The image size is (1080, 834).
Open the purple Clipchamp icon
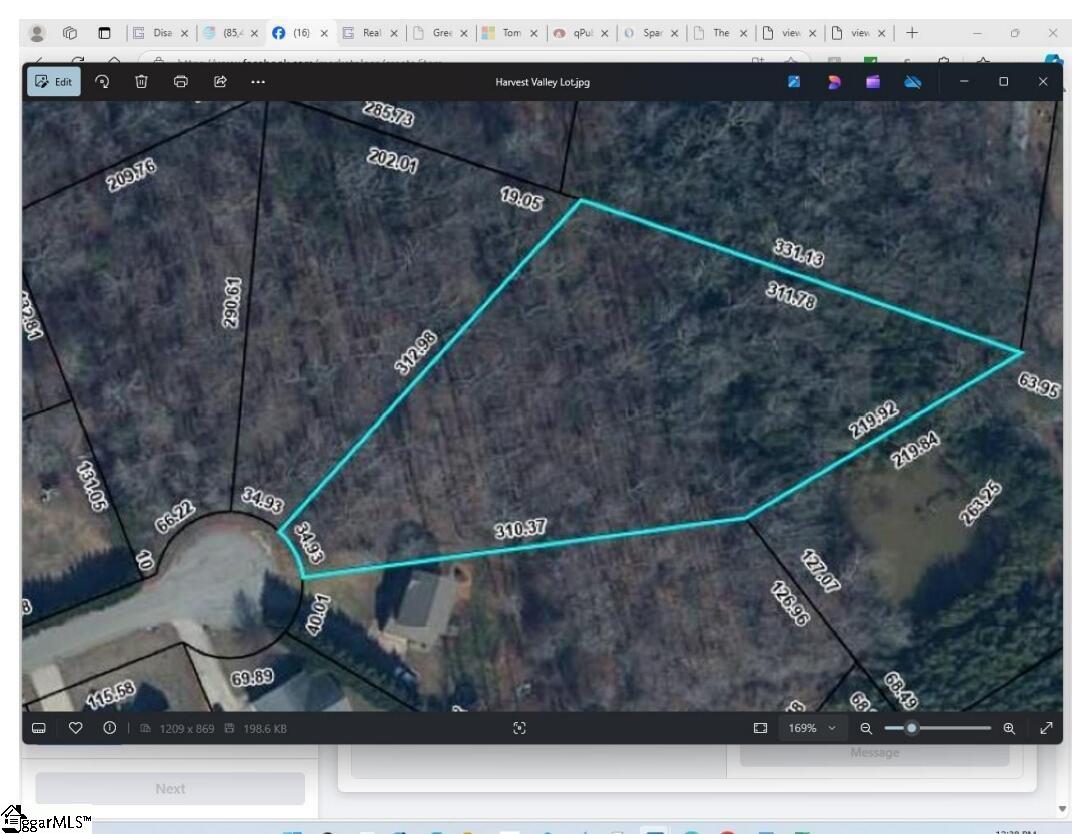873,82
